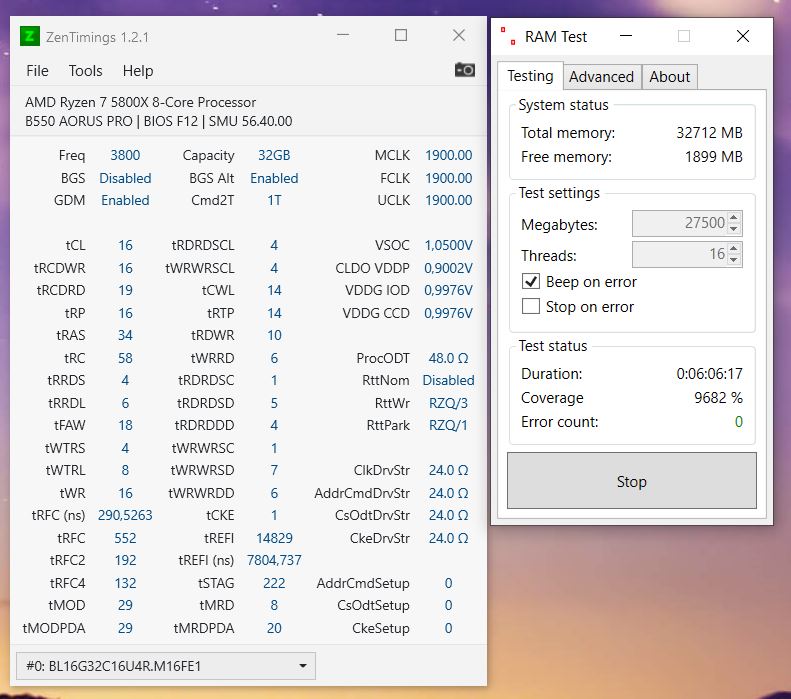Viewport: 791px width, 699px height.
Task: Click the red RAM Test app icon
Action: (x=508, y=36)
